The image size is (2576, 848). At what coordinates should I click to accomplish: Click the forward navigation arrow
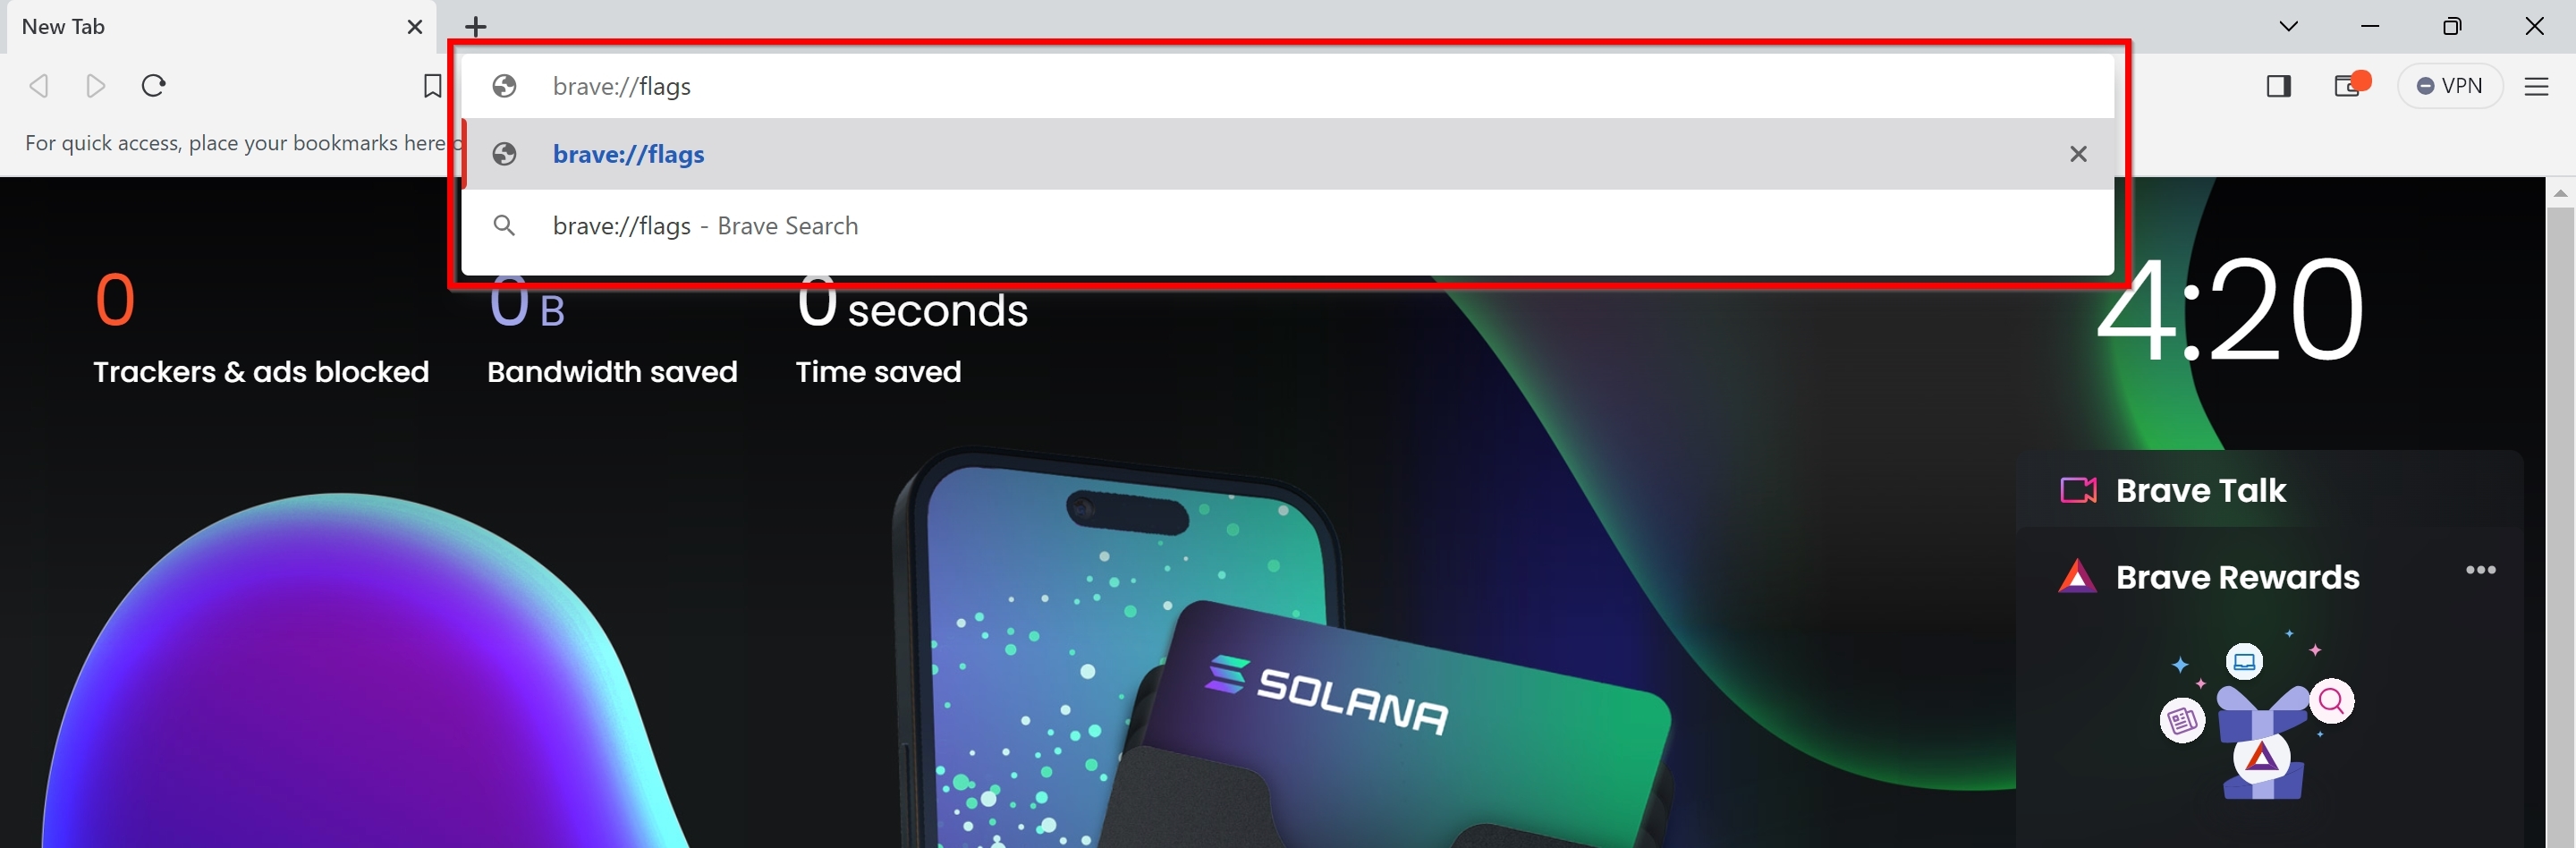pyautogui.click(x=96, y=86)
